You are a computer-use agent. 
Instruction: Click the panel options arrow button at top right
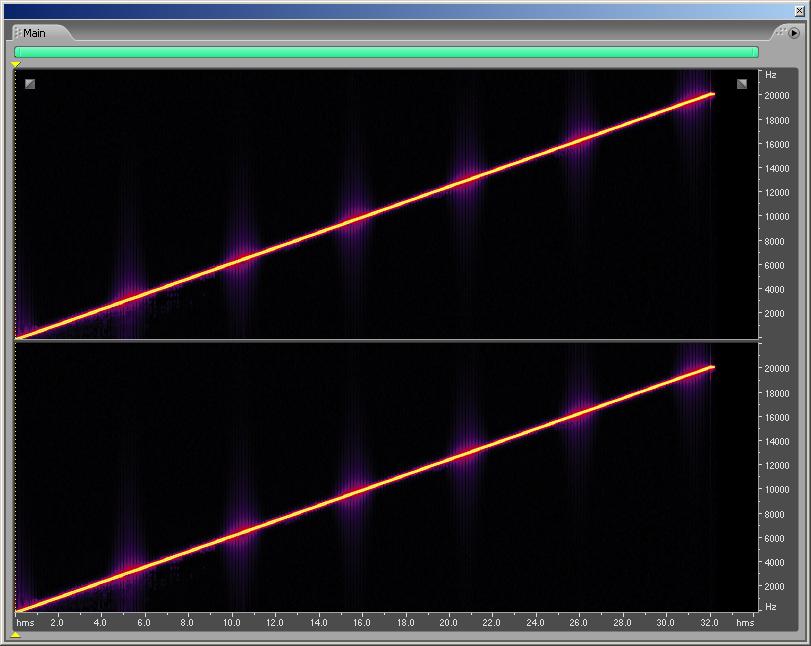pyautogui.click(x=793, y=33)
